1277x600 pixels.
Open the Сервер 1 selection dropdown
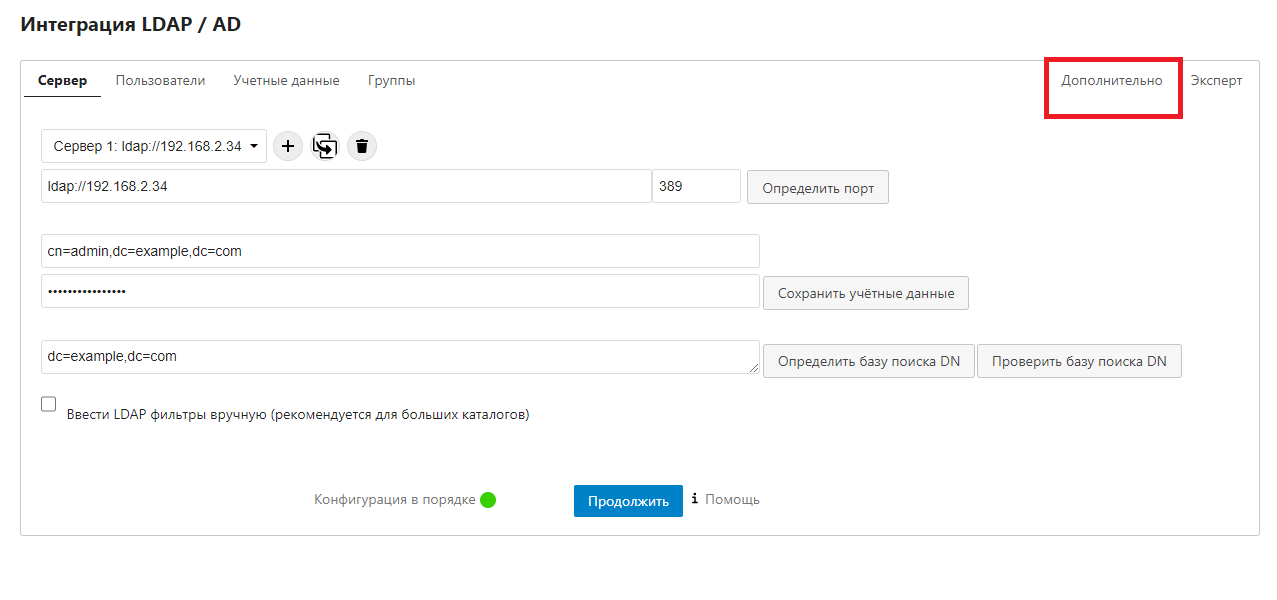[x=154, y=146]
